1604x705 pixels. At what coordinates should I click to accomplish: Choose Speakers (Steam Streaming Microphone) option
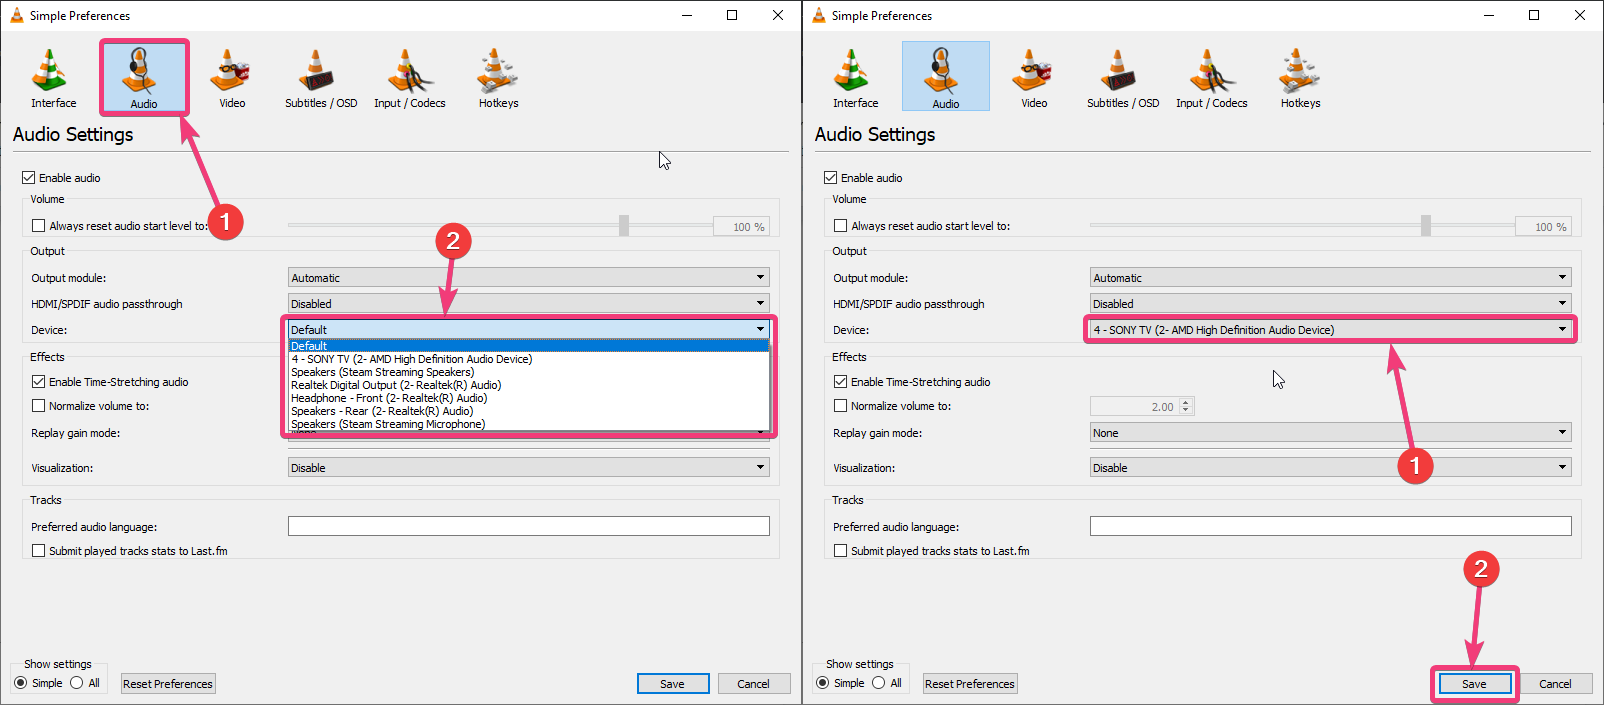pos(528,424)
